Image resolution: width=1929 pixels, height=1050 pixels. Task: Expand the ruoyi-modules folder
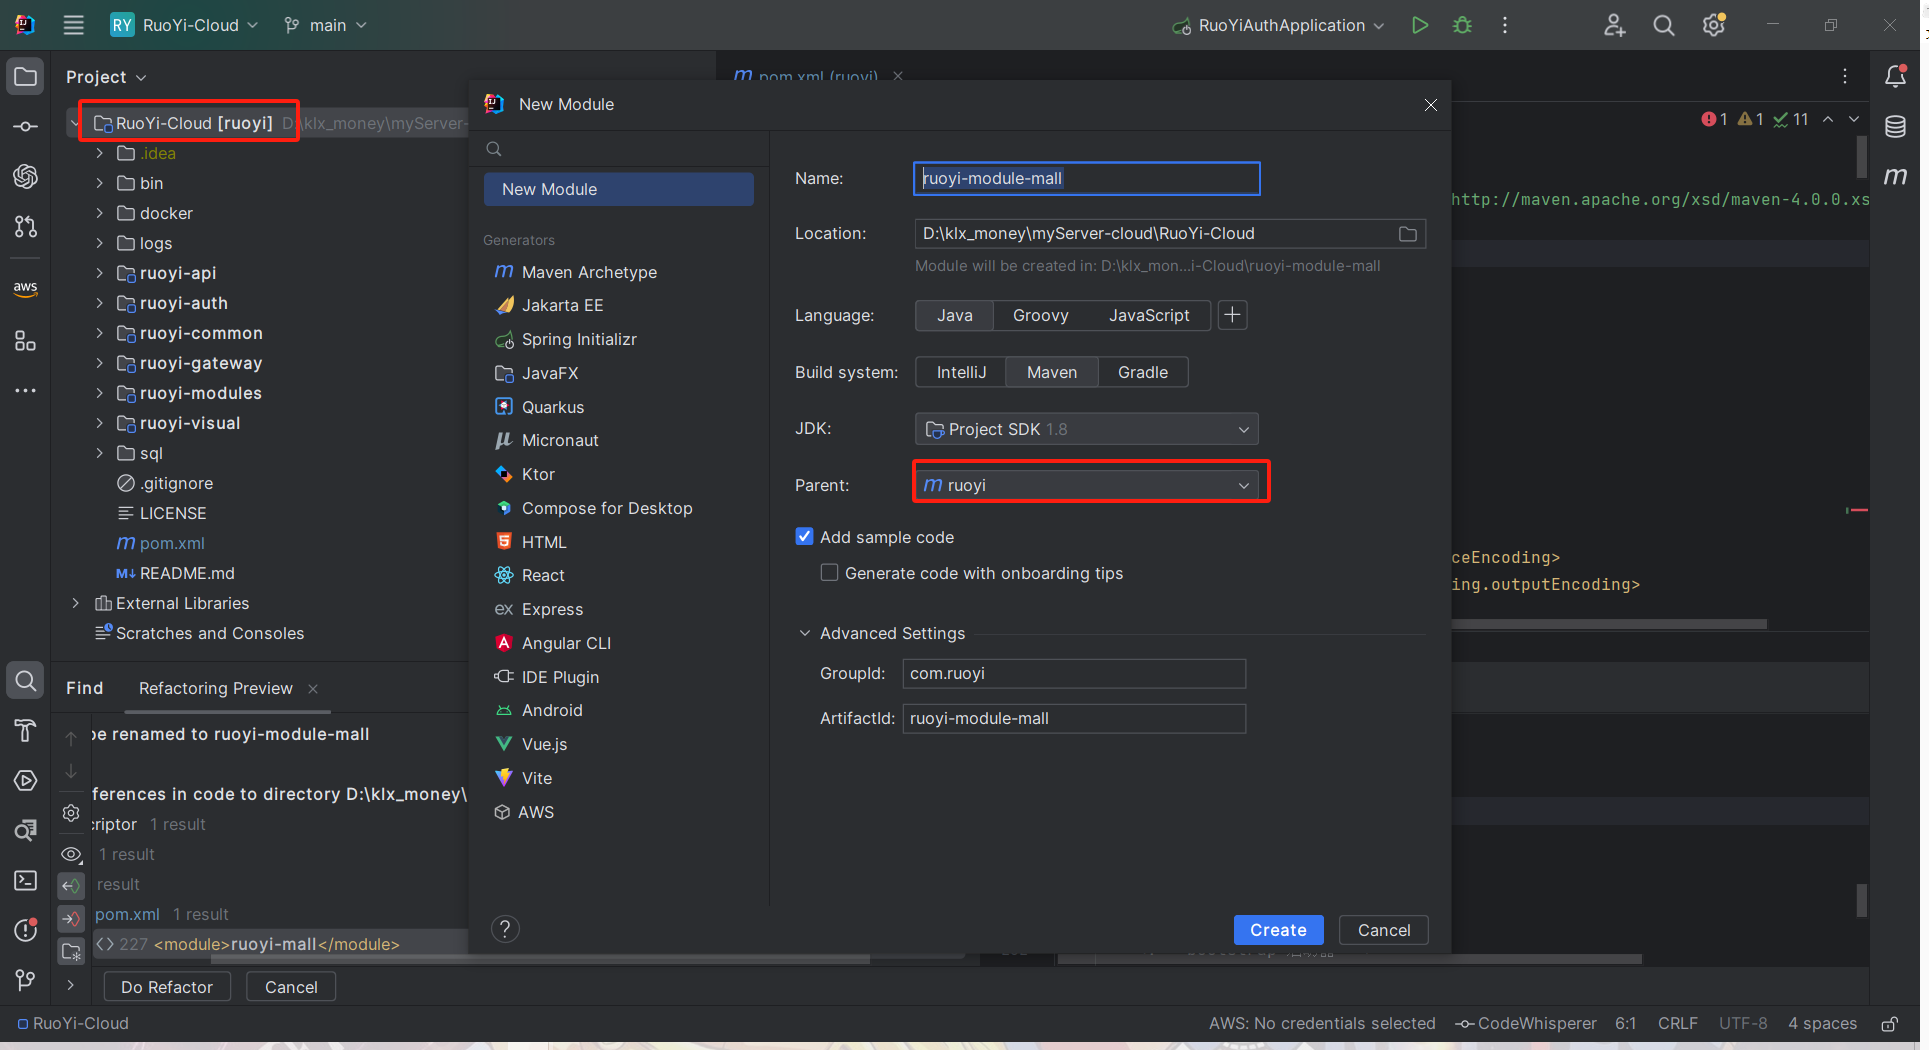point(99,393)
